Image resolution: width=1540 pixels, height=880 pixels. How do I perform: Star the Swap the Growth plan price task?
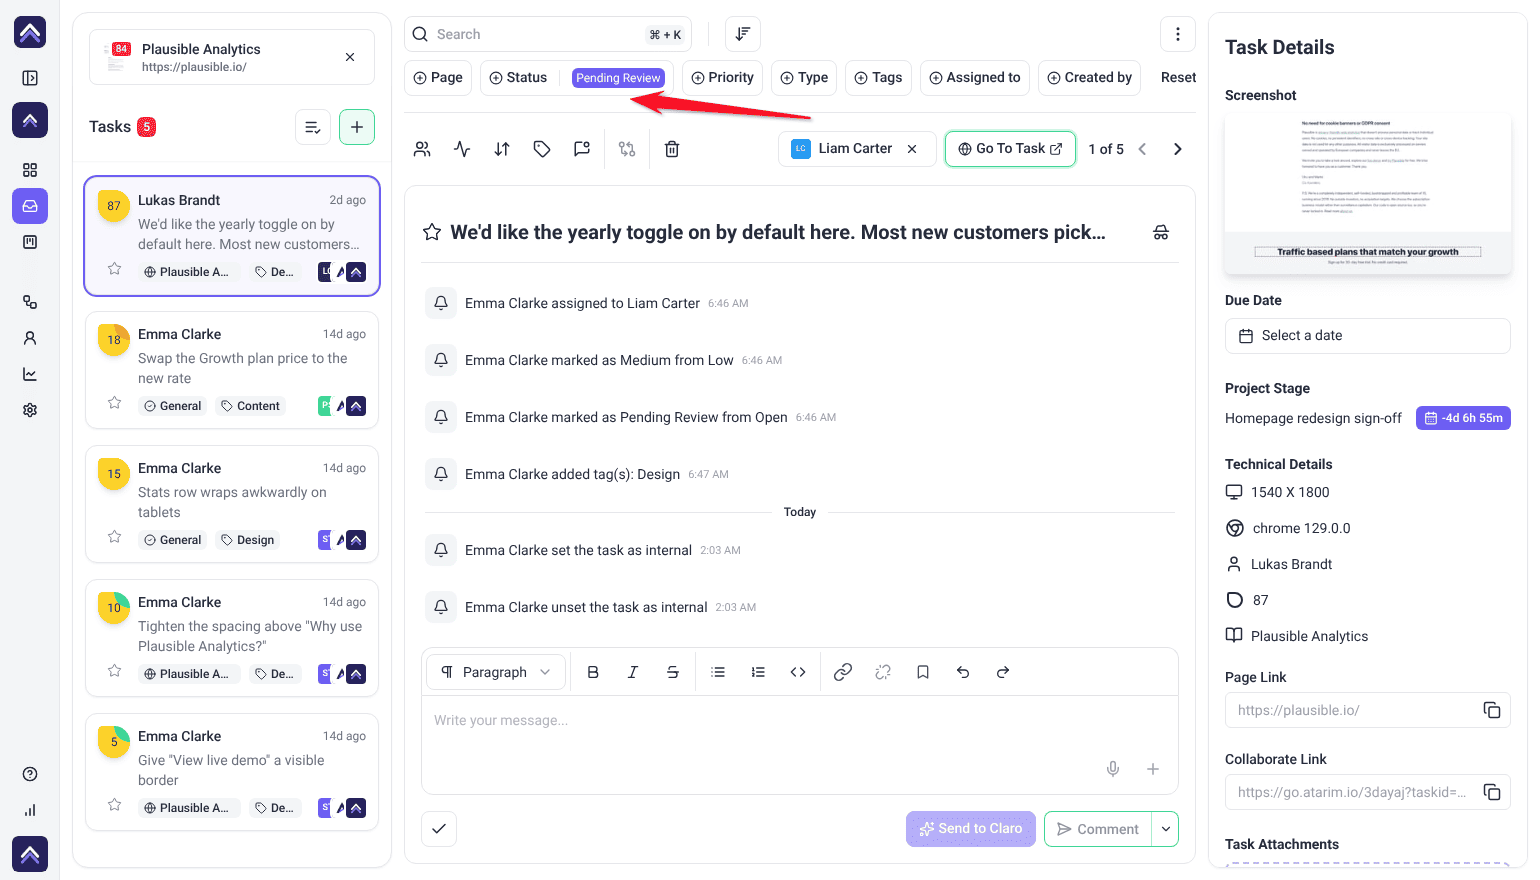click(x=114, y=403)
